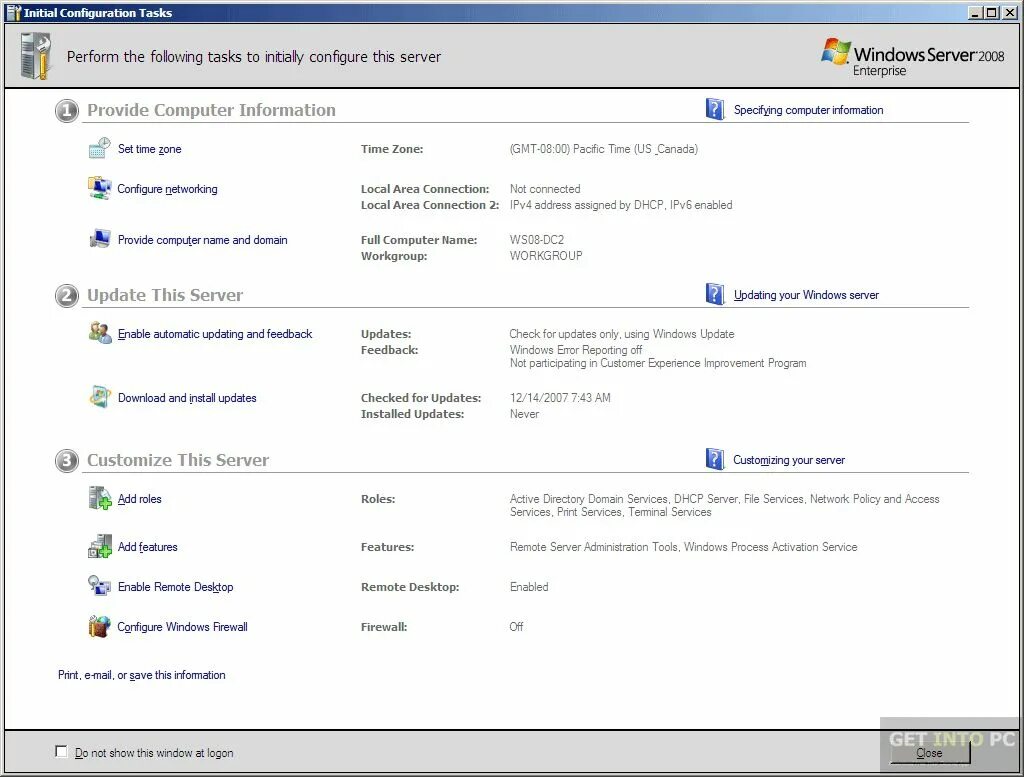
Task: Close the window using title bar X
Action: (1010, 12)
